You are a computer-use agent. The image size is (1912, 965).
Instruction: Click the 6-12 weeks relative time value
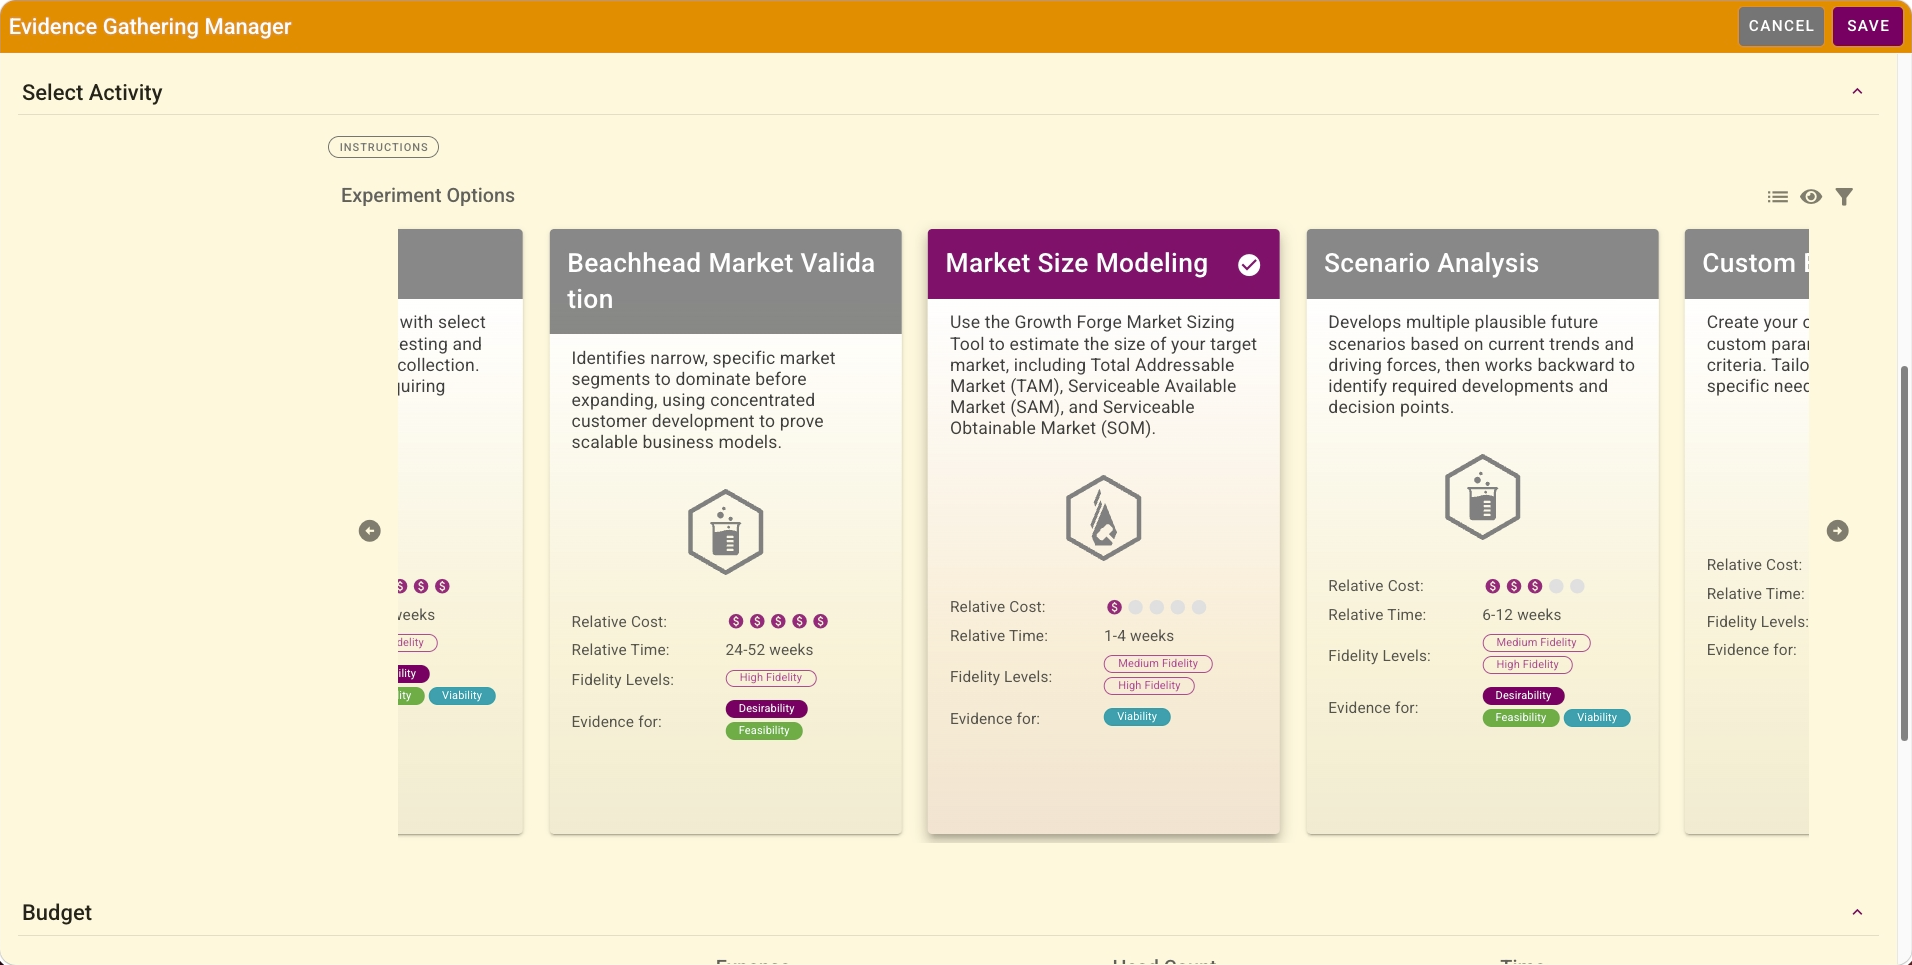coord(1522,615)
